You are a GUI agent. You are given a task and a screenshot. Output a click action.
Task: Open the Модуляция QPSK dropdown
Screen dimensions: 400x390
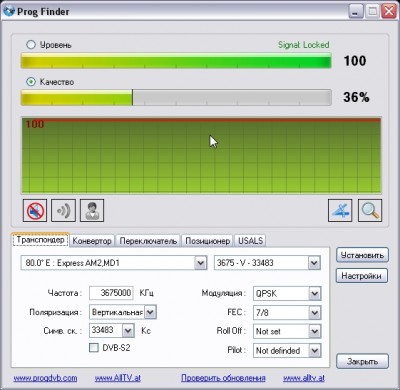[314, 294]
